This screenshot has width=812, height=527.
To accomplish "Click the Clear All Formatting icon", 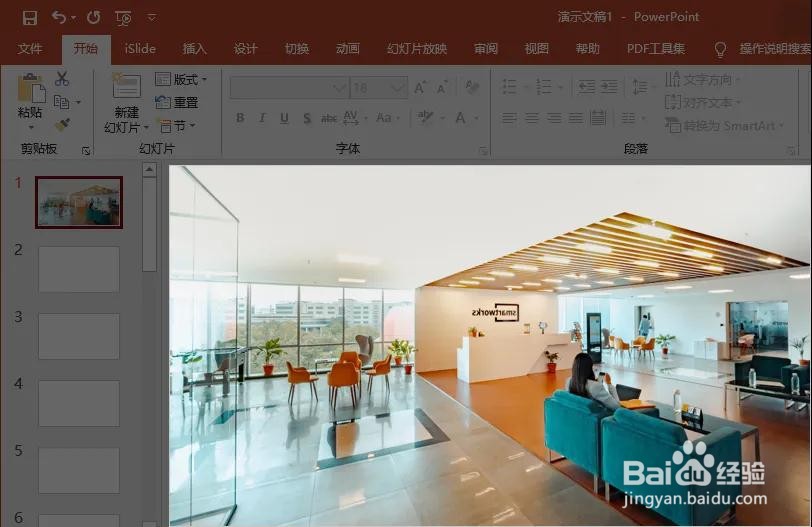I will click(x=472, y=88).
